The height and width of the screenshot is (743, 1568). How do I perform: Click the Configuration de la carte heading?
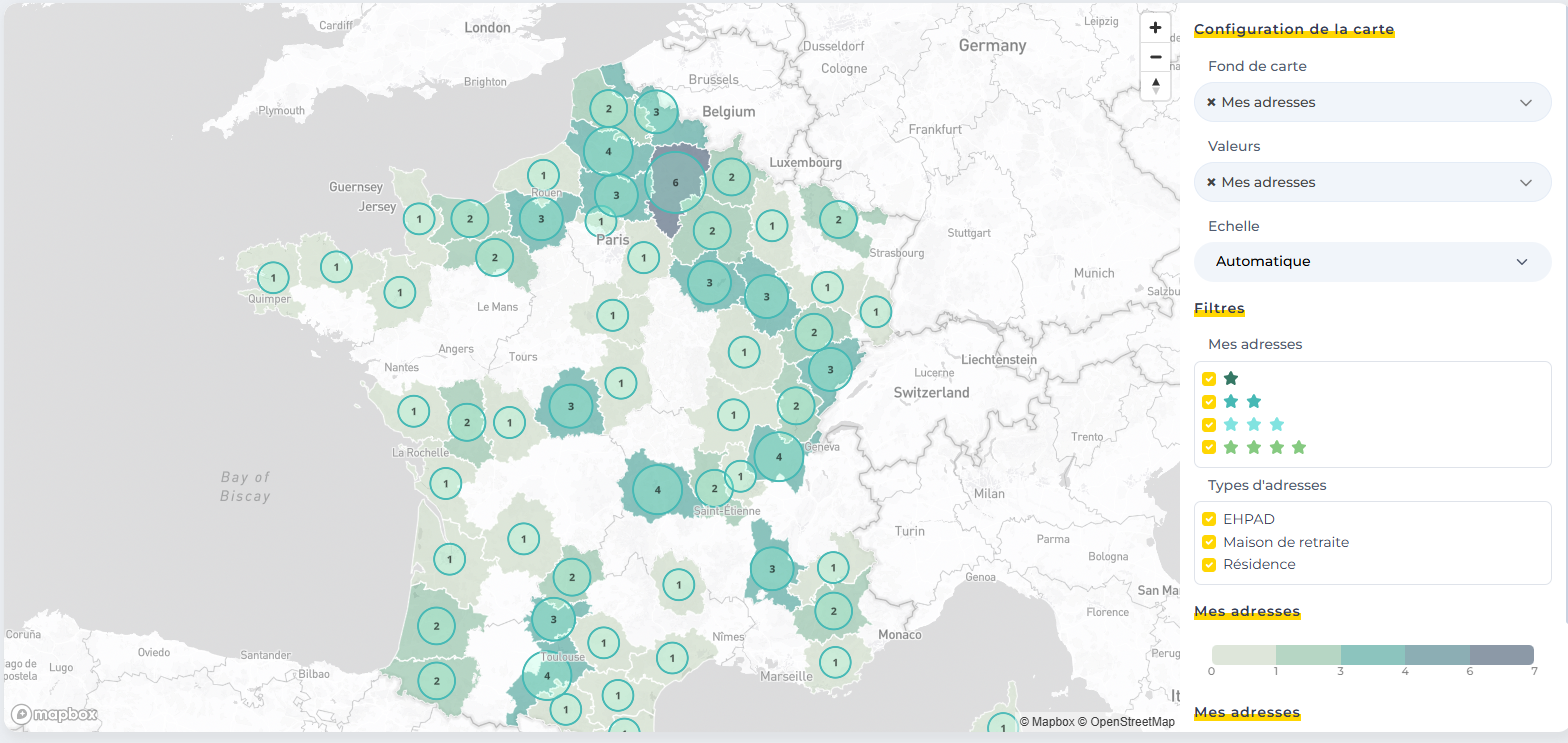(x=1293, y=29)
